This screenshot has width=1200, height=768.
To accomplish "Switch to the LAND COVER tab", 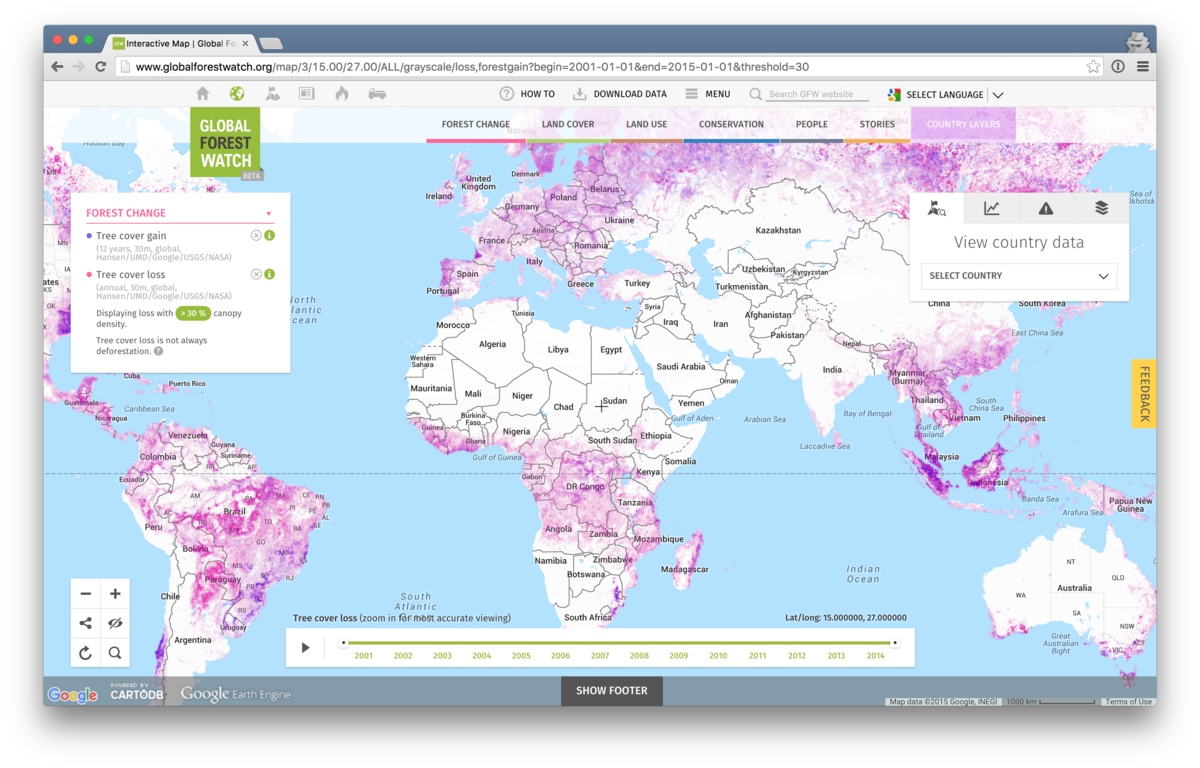I will point(568,124).
